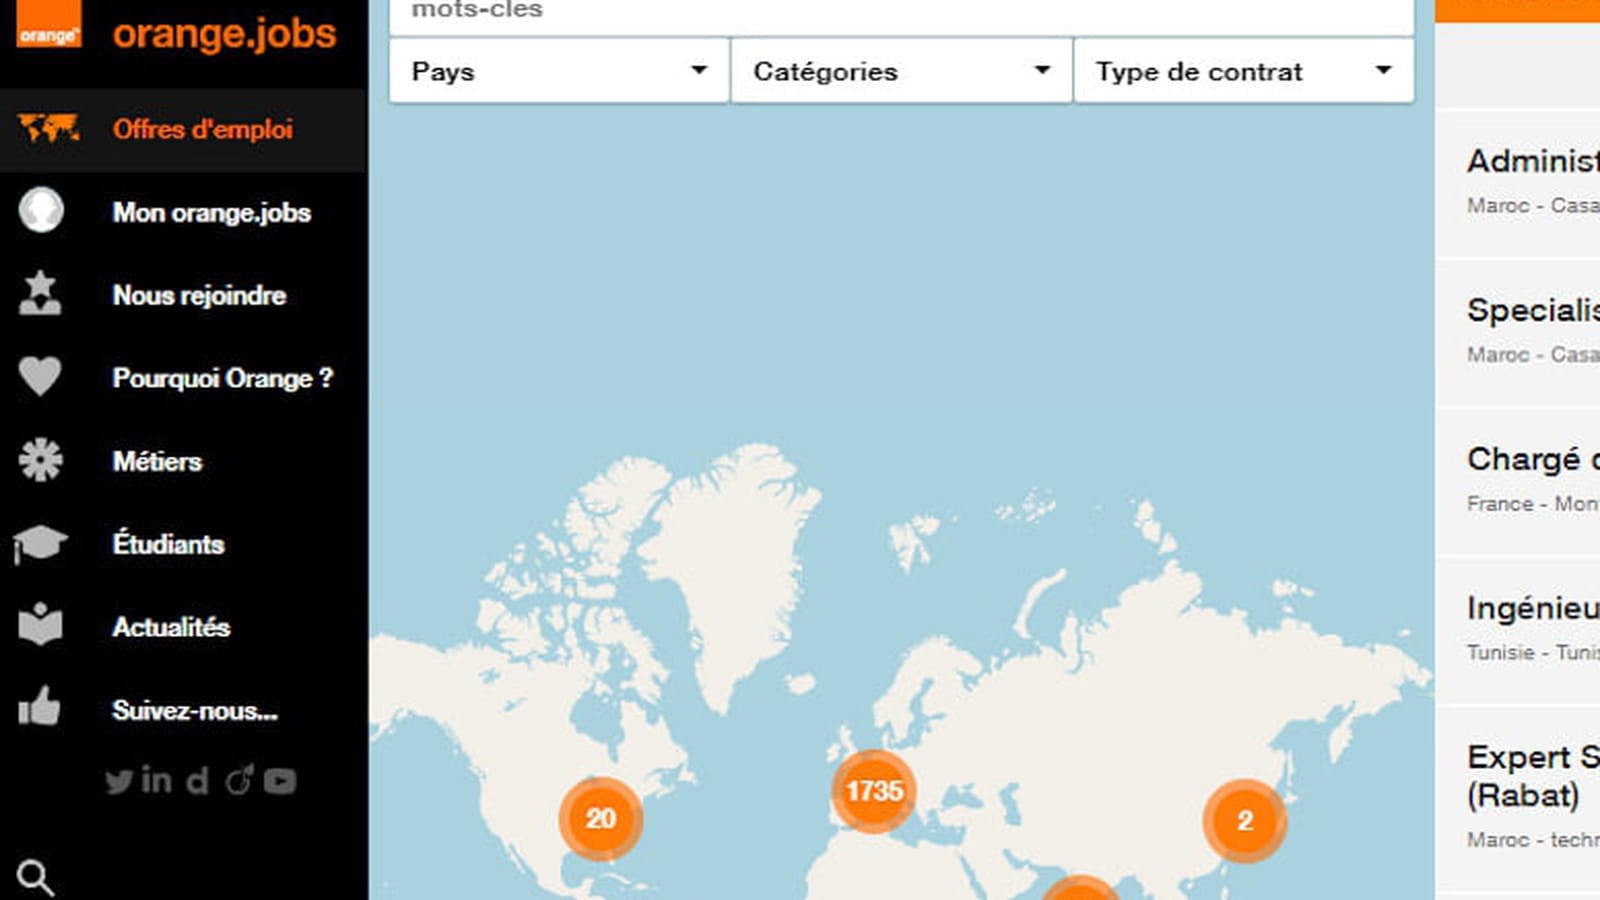This screenshot has height=900, width=1600.
Task: Click the map cluster marker showing 2
Action: click(1245, 821)
